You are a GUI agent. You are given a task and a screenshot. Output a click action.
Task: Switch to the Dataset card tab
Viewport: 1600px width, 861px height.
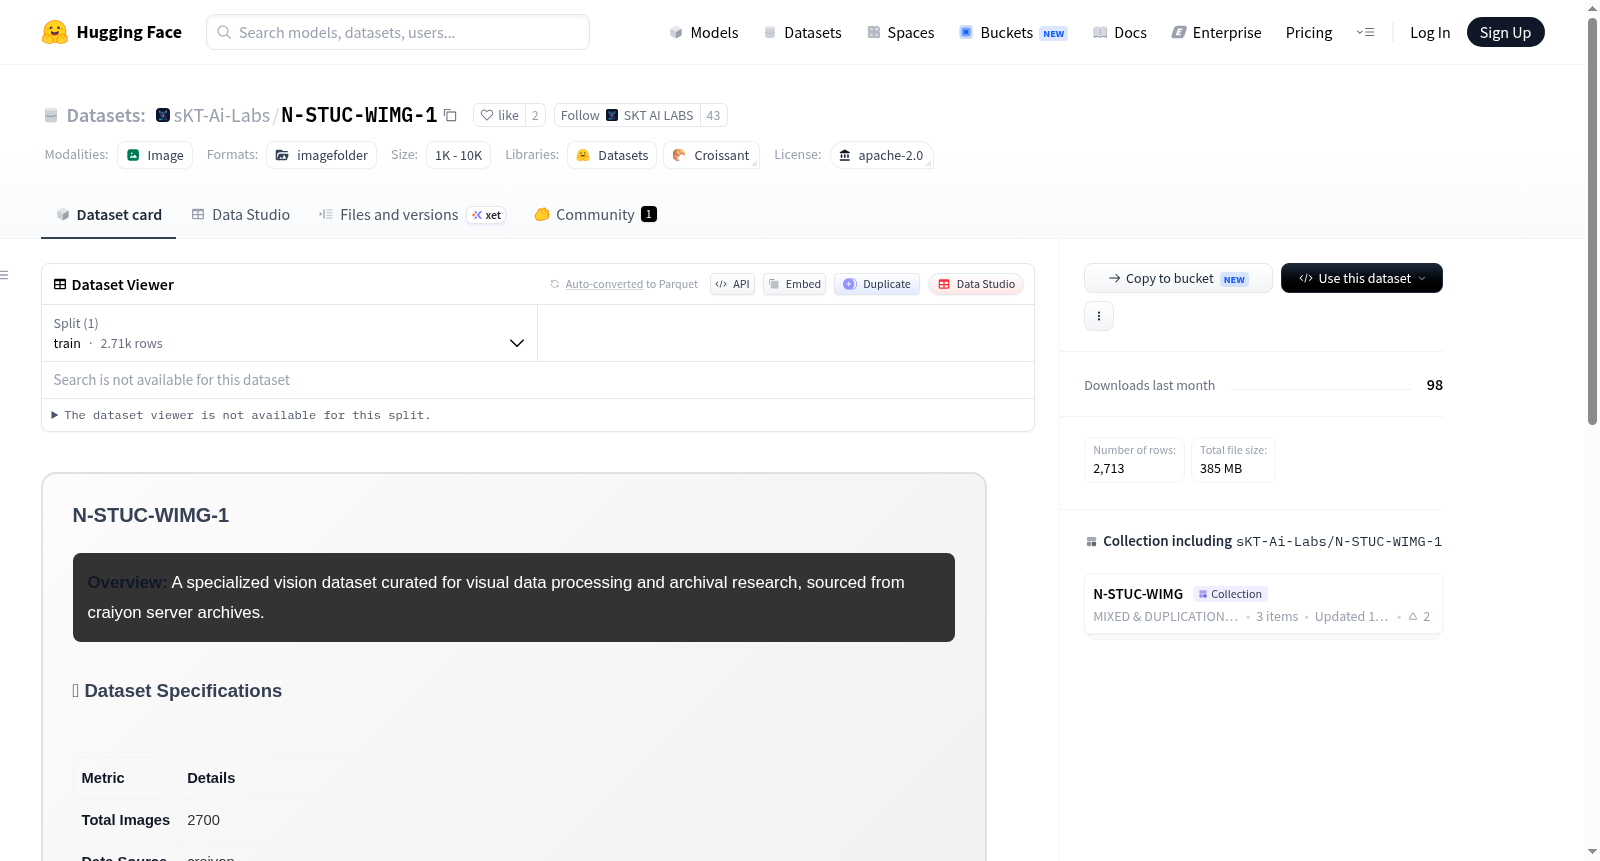tap(109, 214)
